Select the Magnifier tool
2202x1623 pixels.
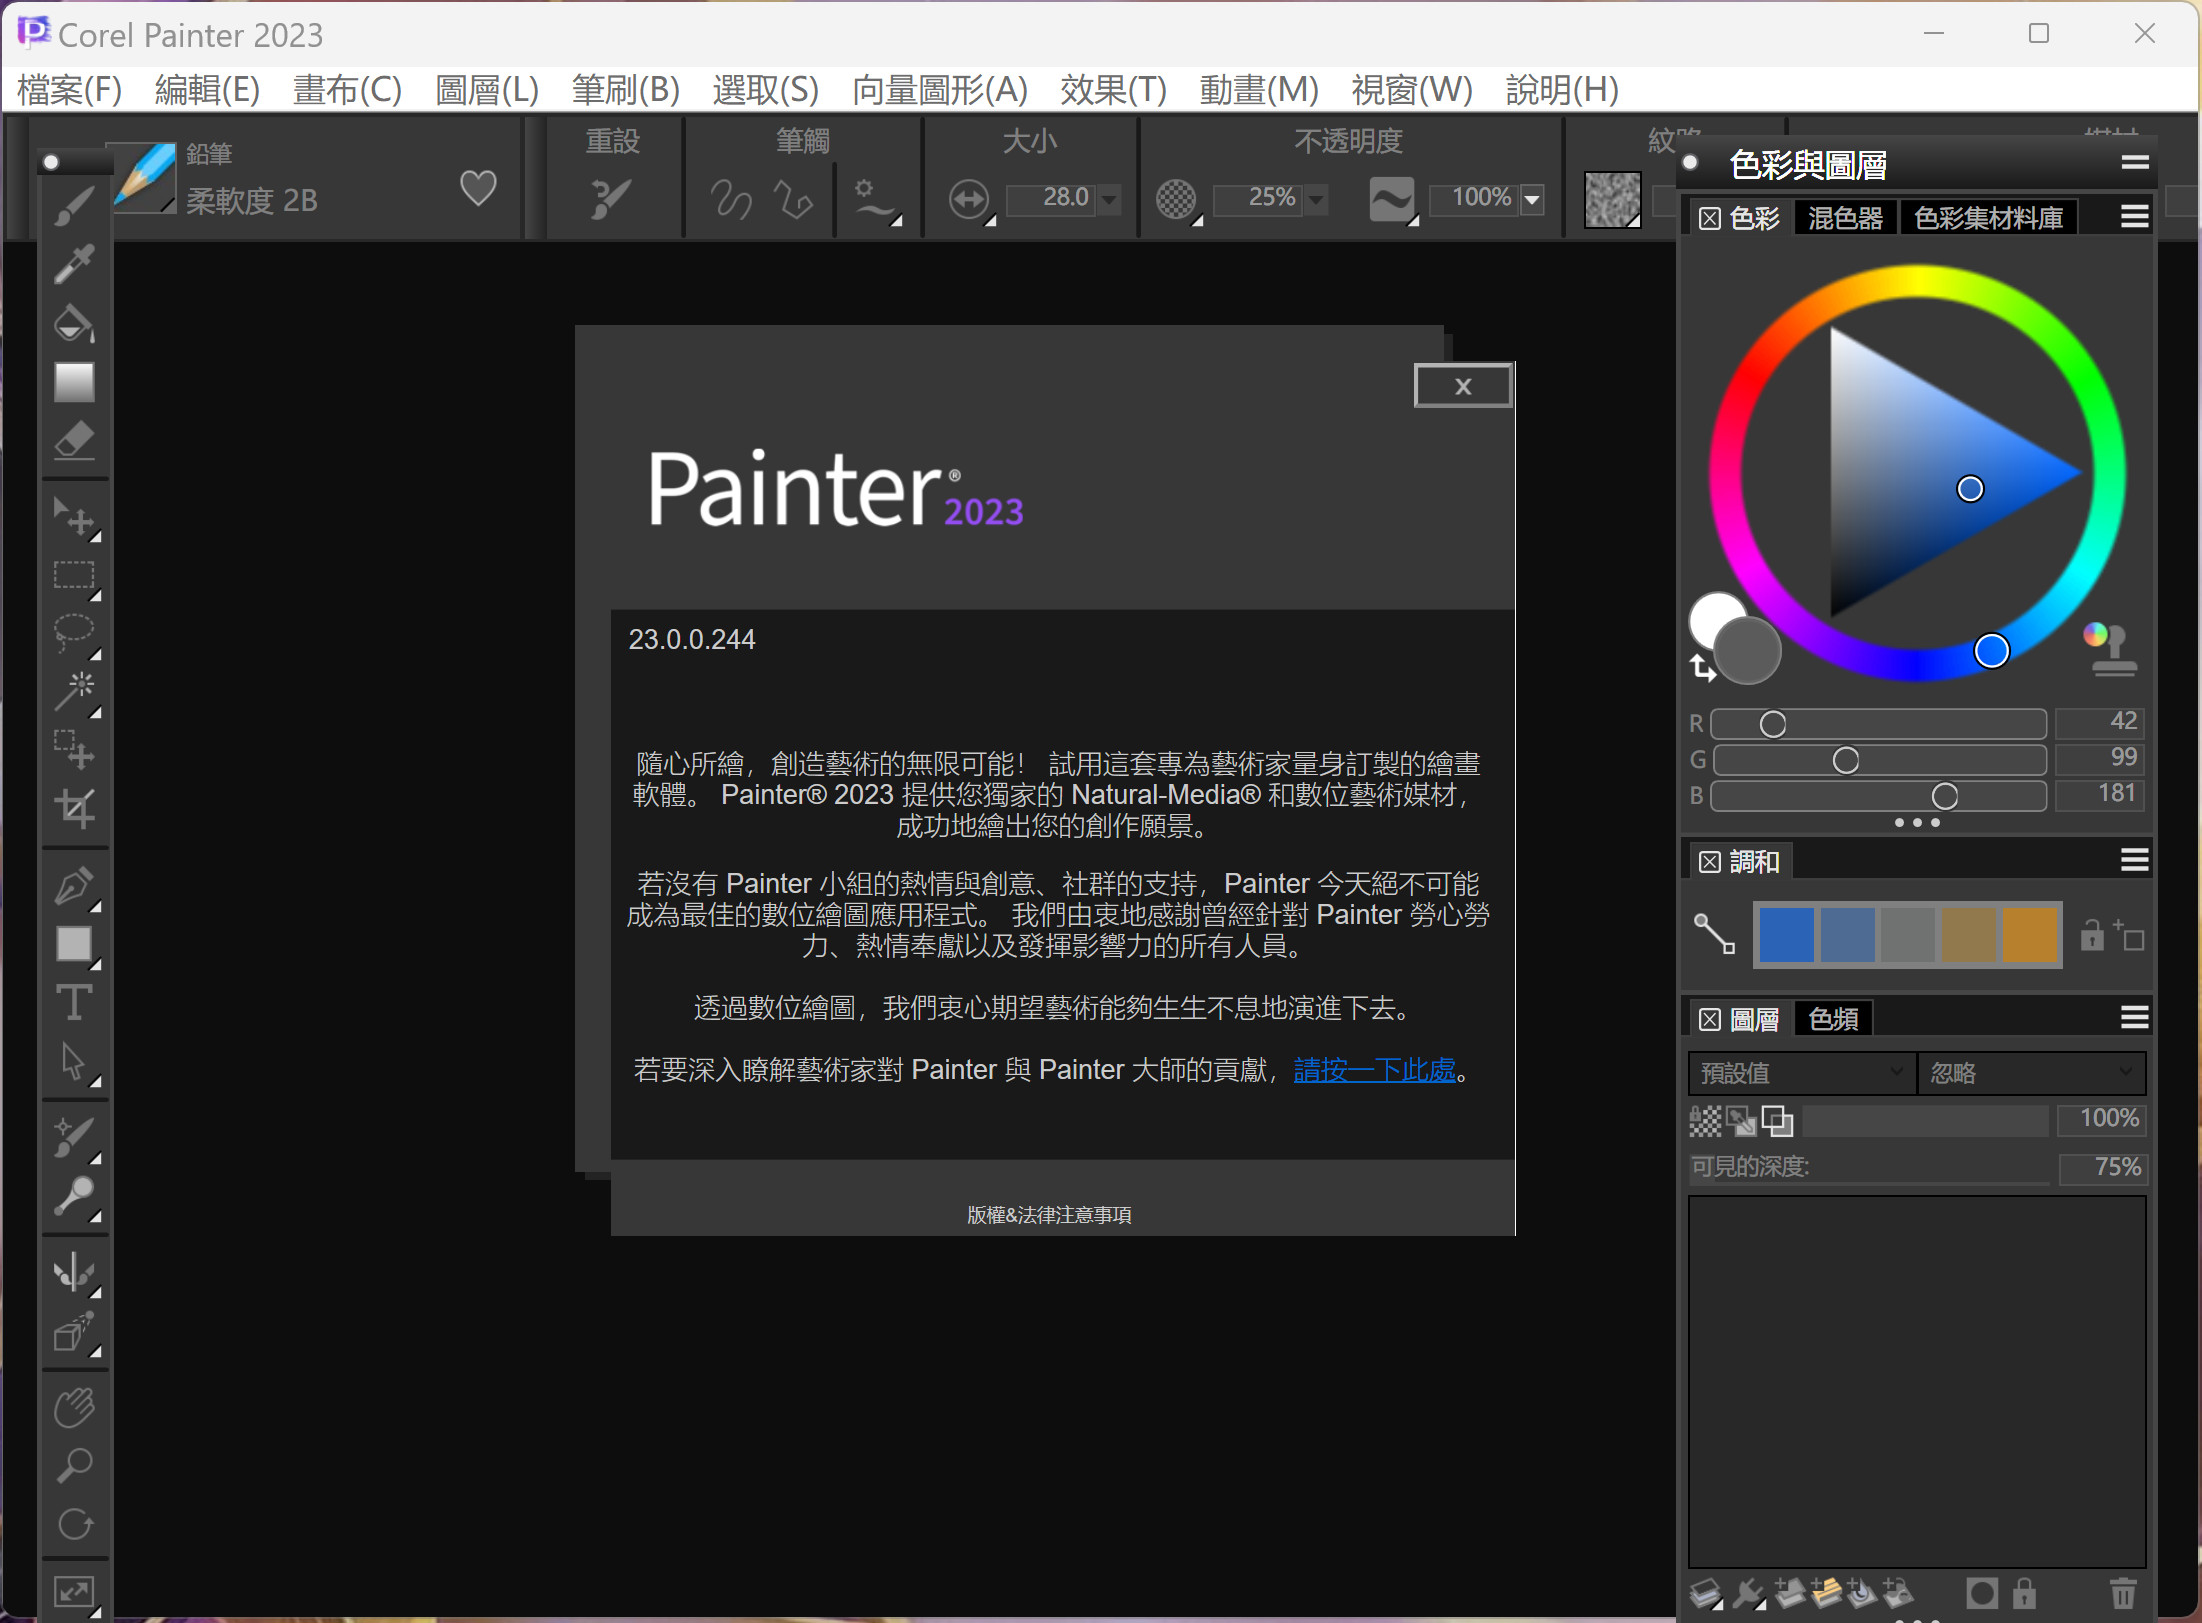(x=74, y=1466)
